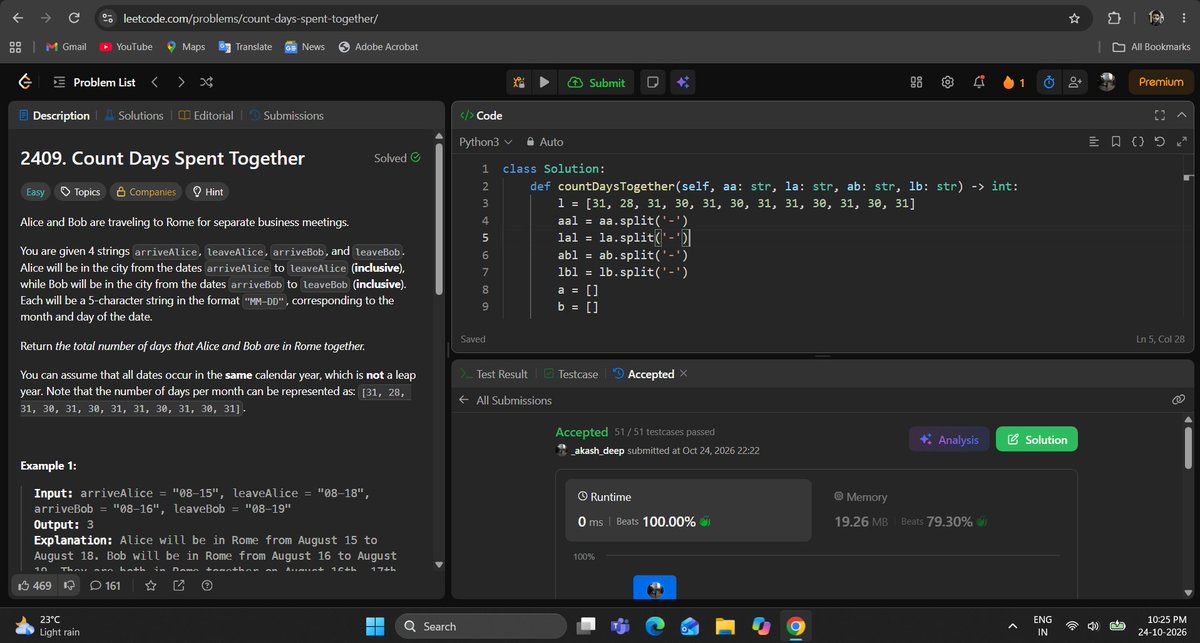Open the YouTube bookmark

click(x=126, y=46)
